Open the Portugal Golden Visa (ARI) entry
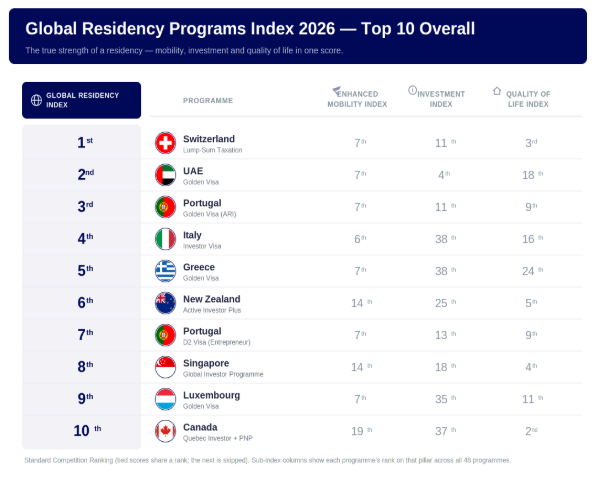The image size is (596, 482). click(x=209, y=207)
